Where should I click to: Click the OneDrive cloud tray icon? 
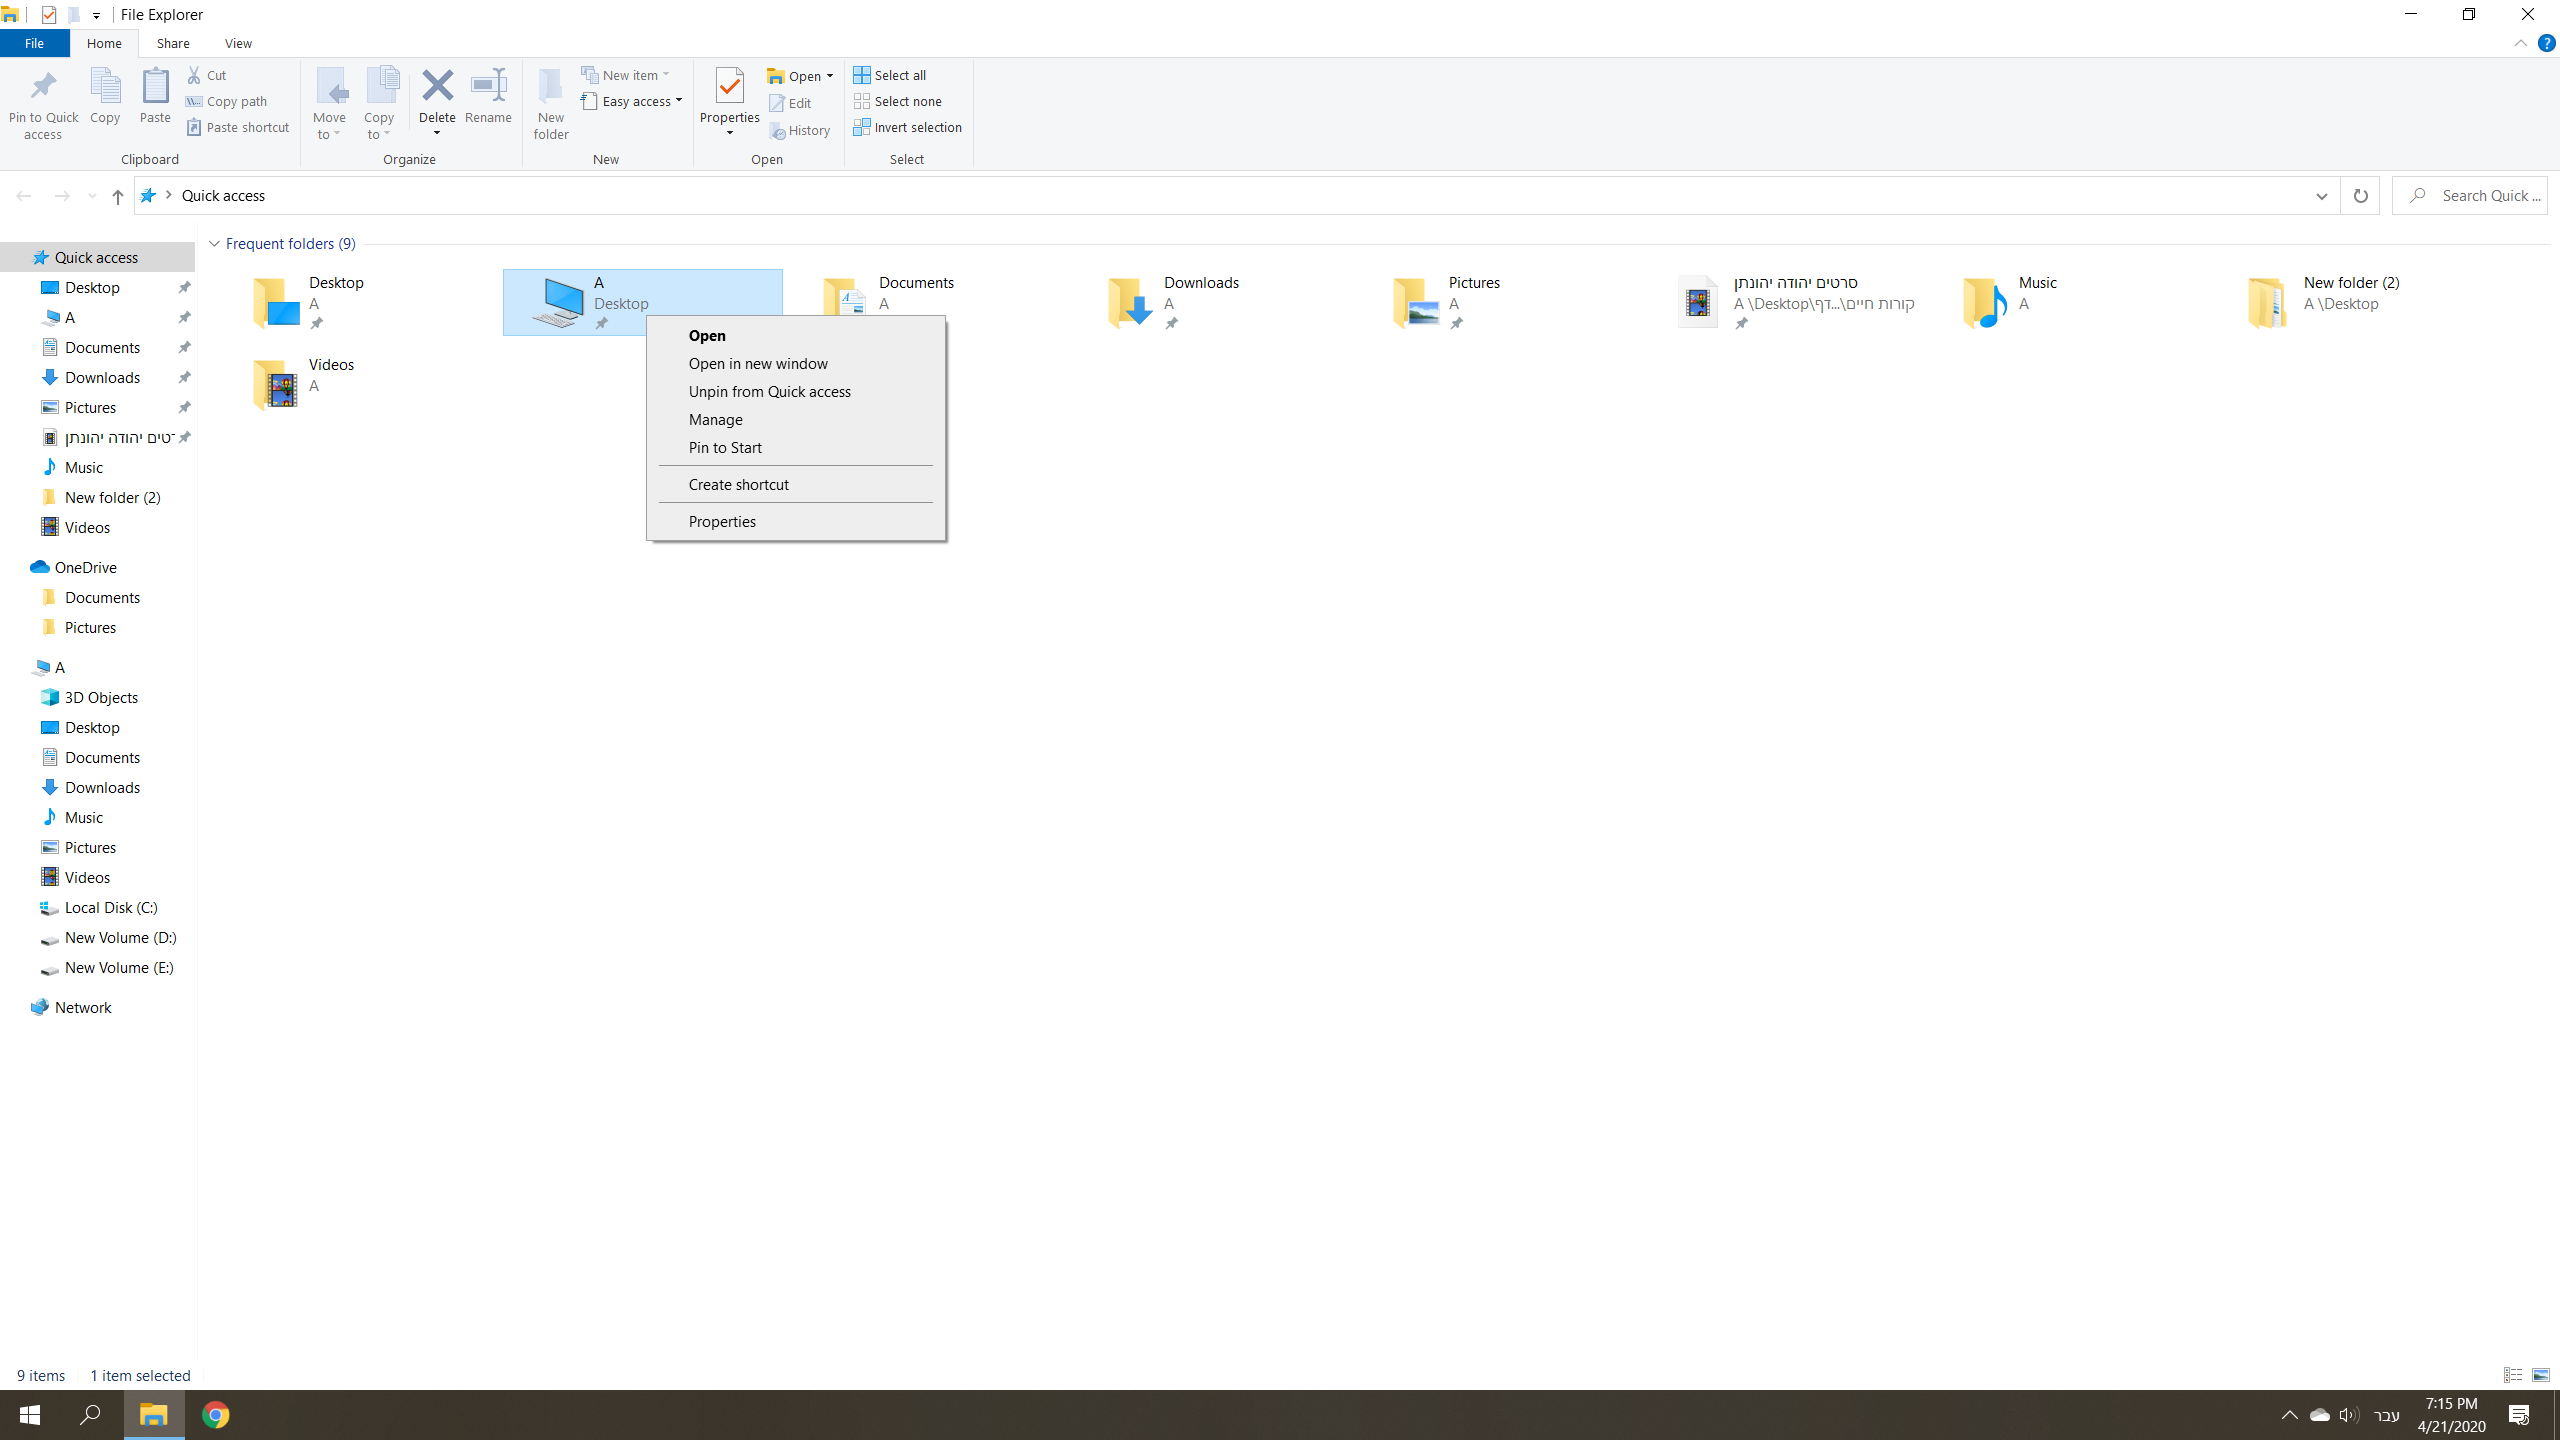[2319, 1415]
